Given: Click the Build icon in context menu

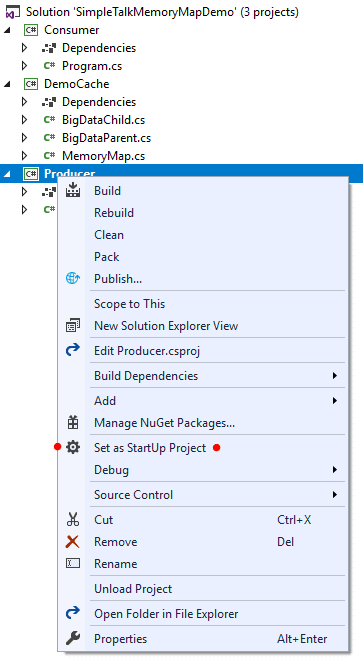Looking at the screenshot, I should tap(73, 190).
